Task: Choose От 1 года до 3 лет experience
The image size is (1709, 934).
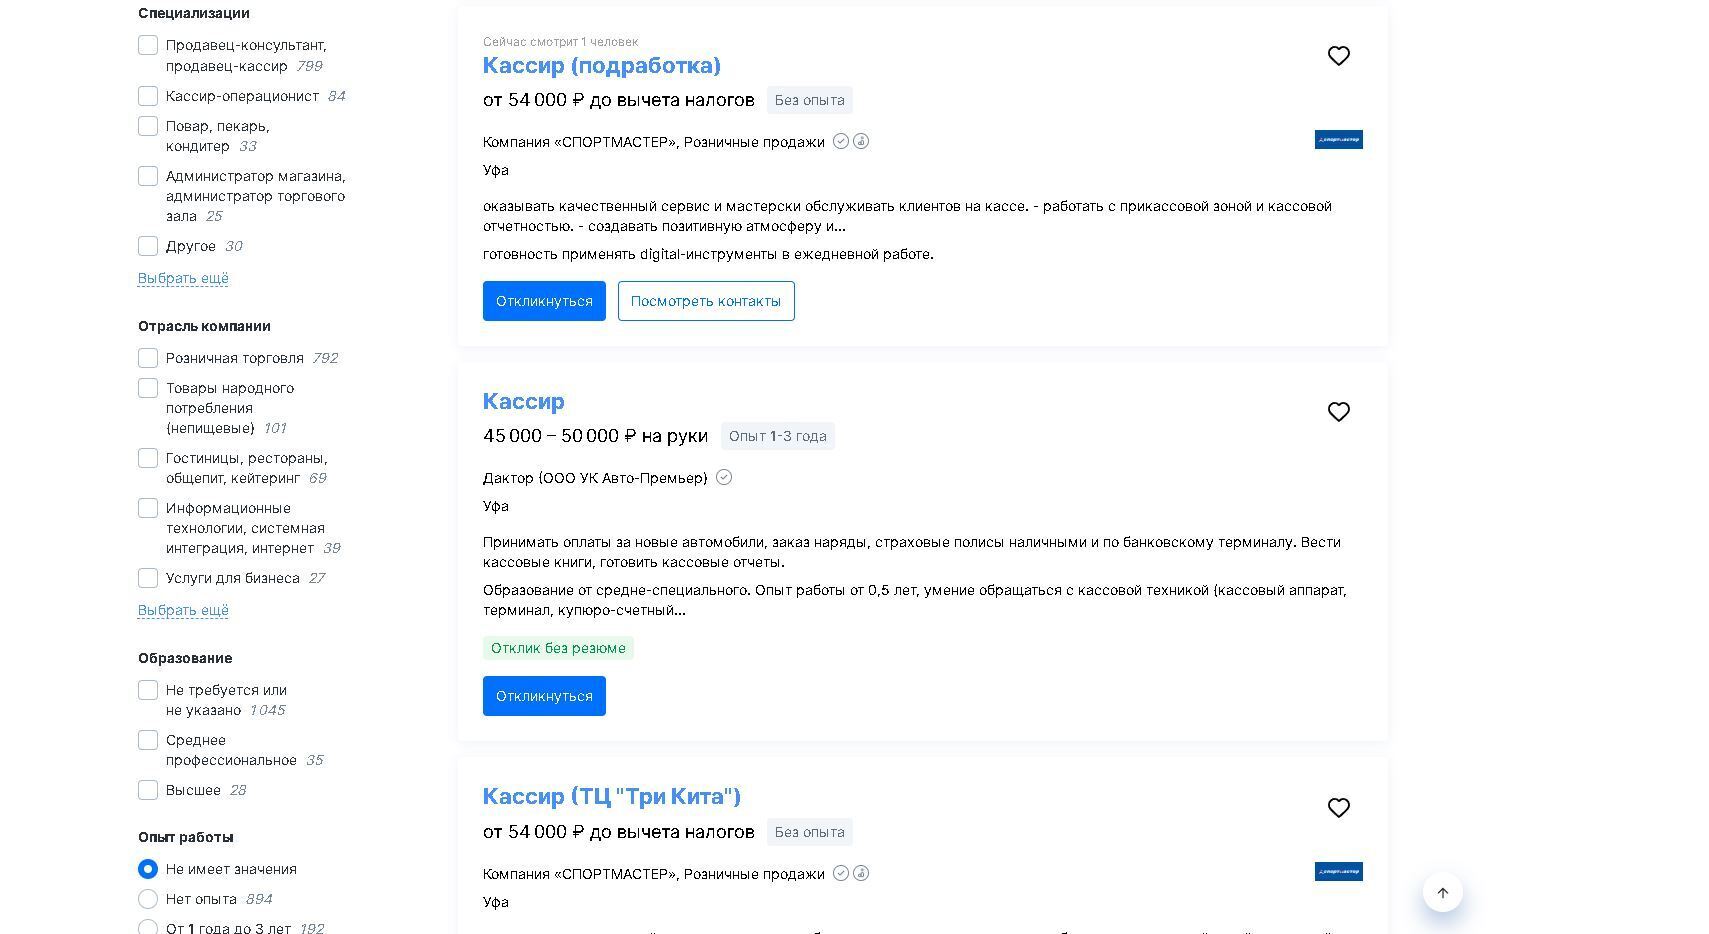Action: [148, 927]
